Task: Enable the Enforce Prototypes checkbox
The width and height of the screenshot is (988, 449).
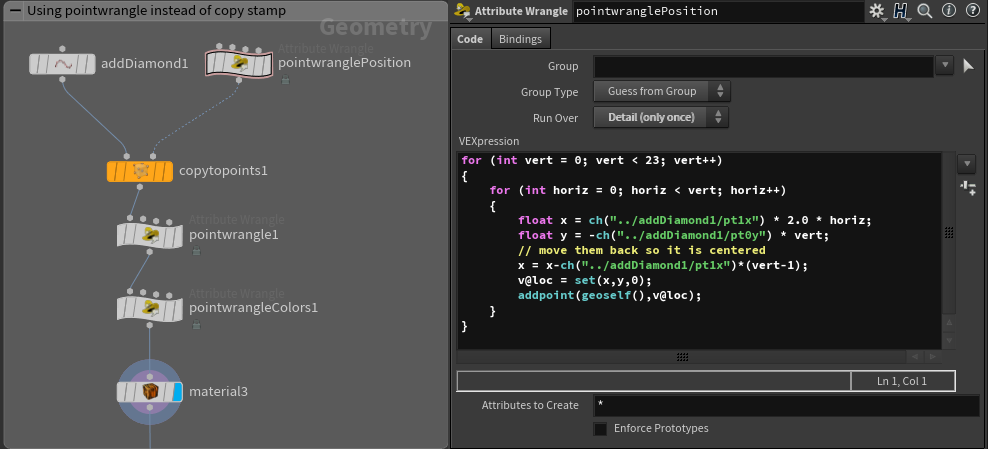Action: click(x=600, y=429)
